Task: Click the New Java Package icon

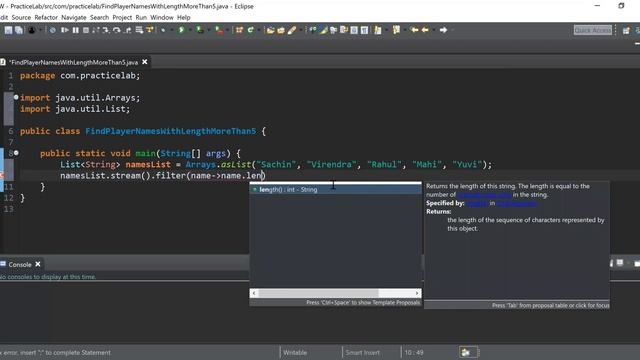Action: coord(239,30)
